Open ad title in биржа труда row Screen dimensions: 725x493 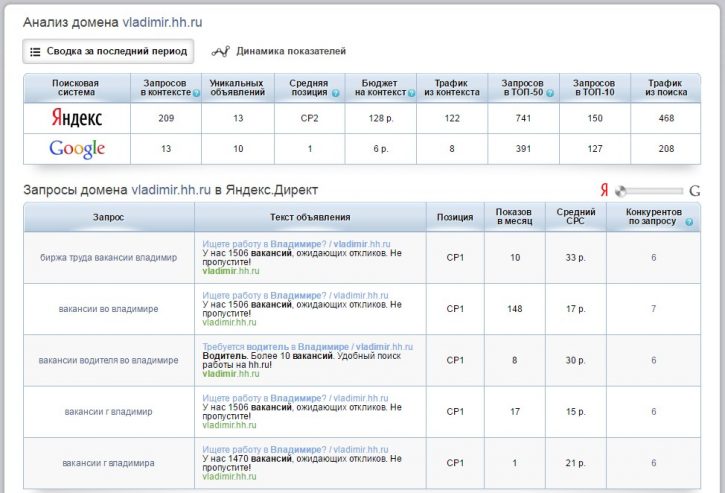[296, 244]
